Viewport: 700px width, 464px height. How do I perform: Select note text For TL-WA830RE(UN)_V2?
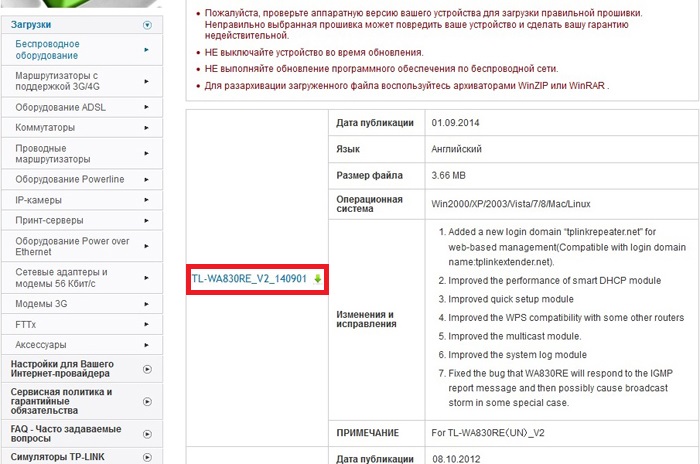click(488, 433)
